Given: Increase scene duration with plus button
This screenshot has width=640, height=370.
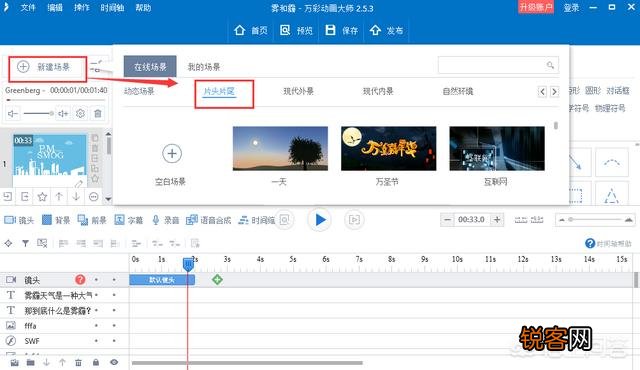Looking at the screenshot, I should coord(497,219).
